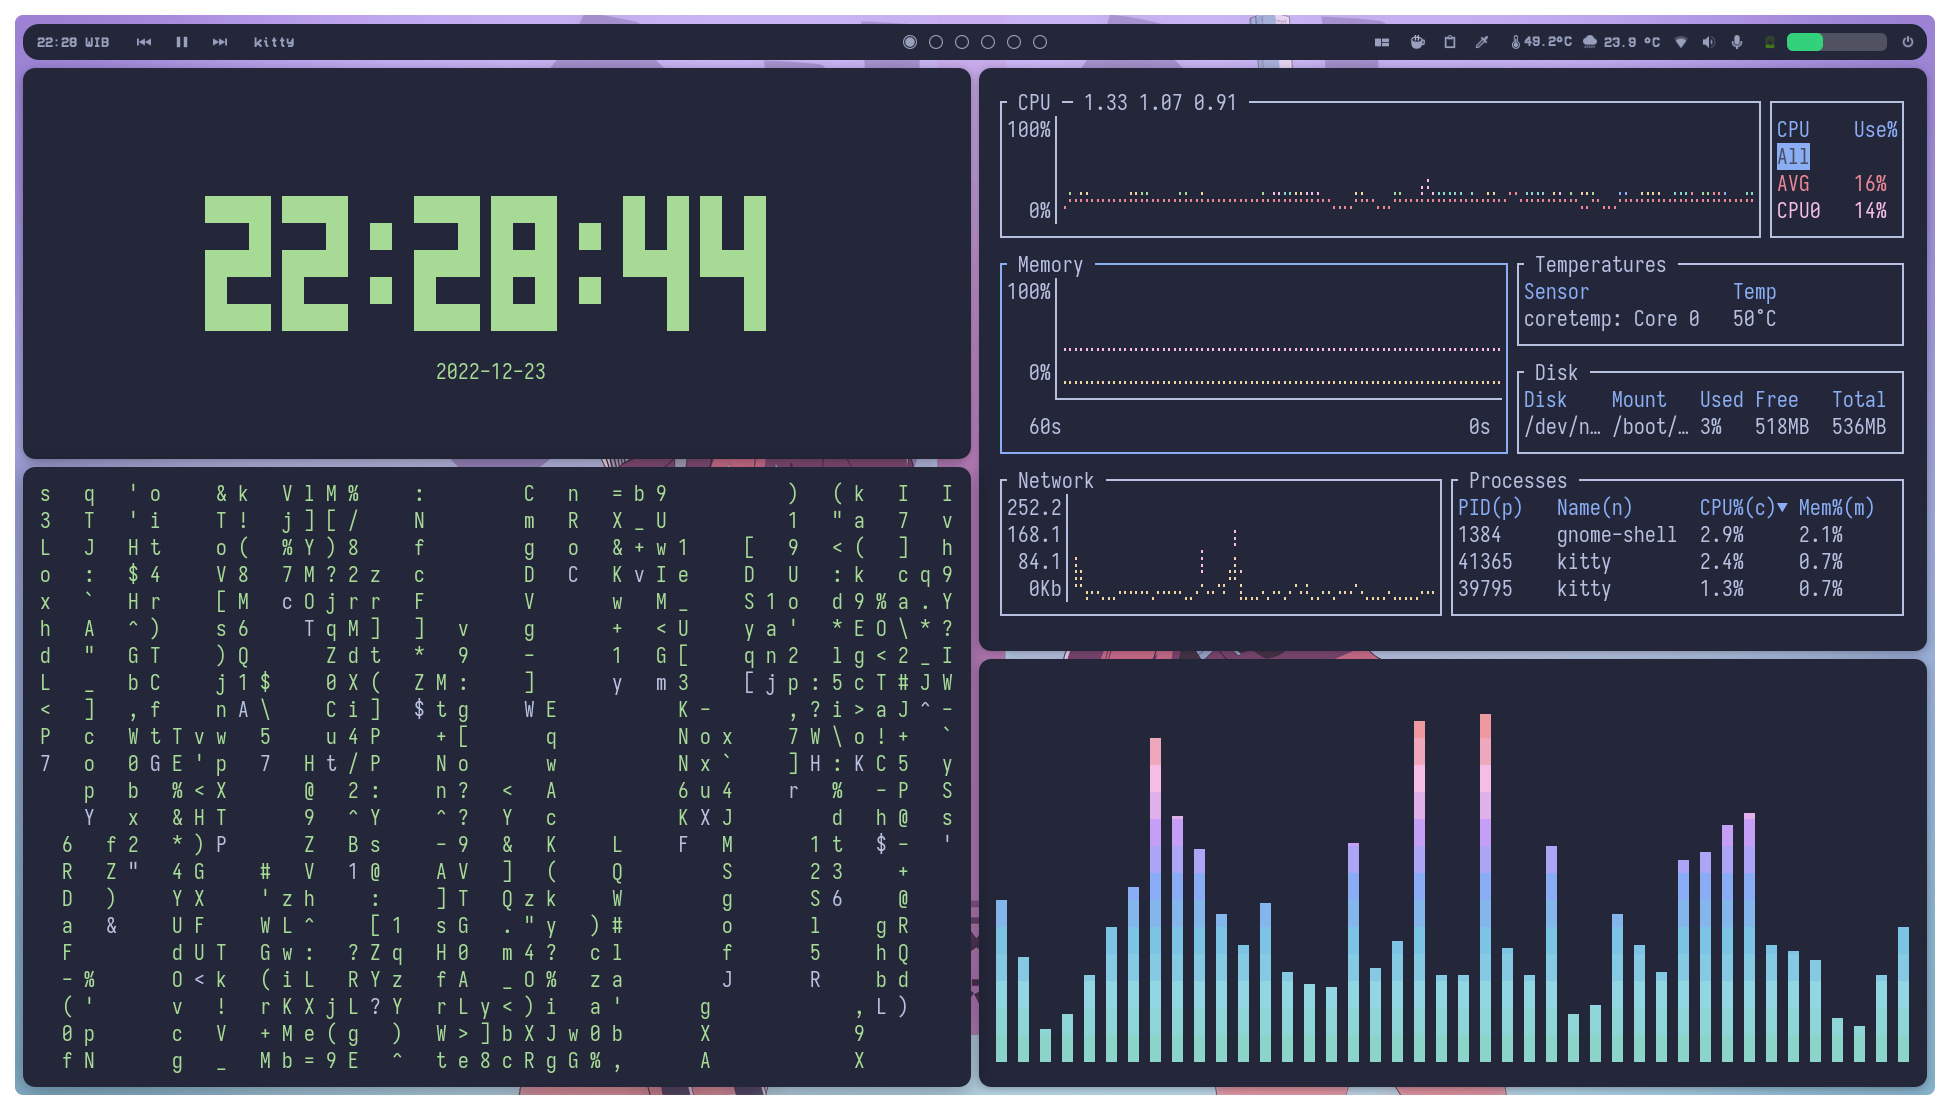Switch to the first filled workspace indicator
Viewport: 1950px width, 1110px height.
tap(910, 42)
